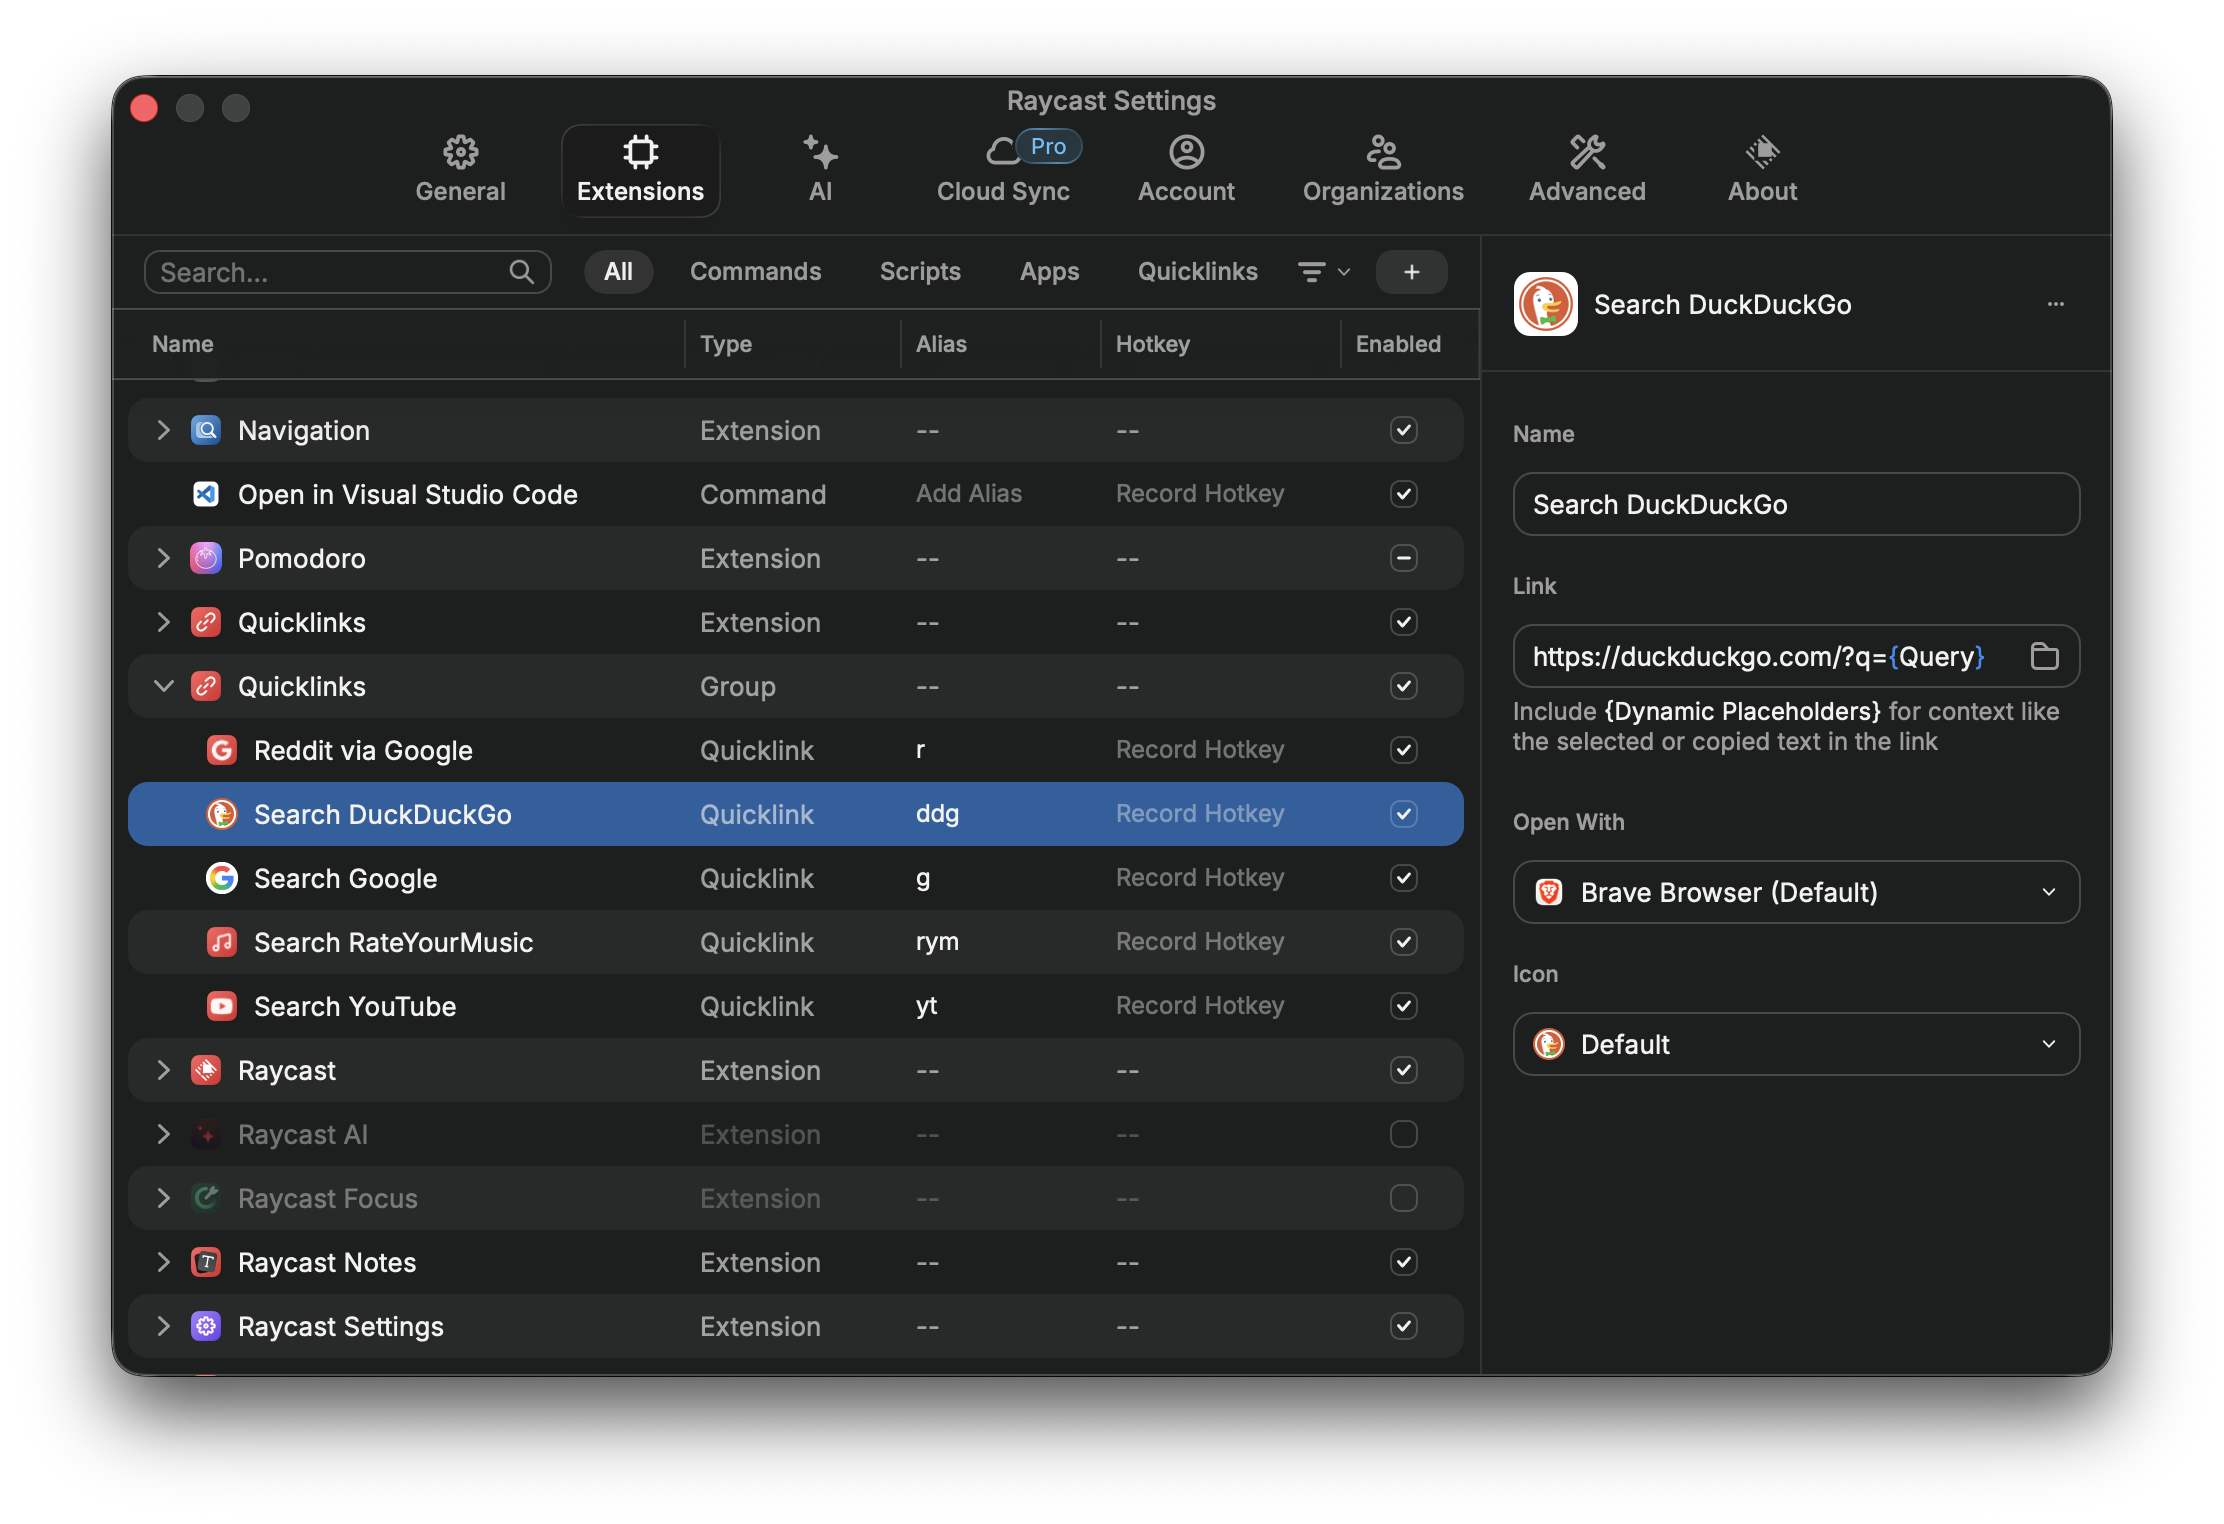Open the About tab

[1762, 170]
